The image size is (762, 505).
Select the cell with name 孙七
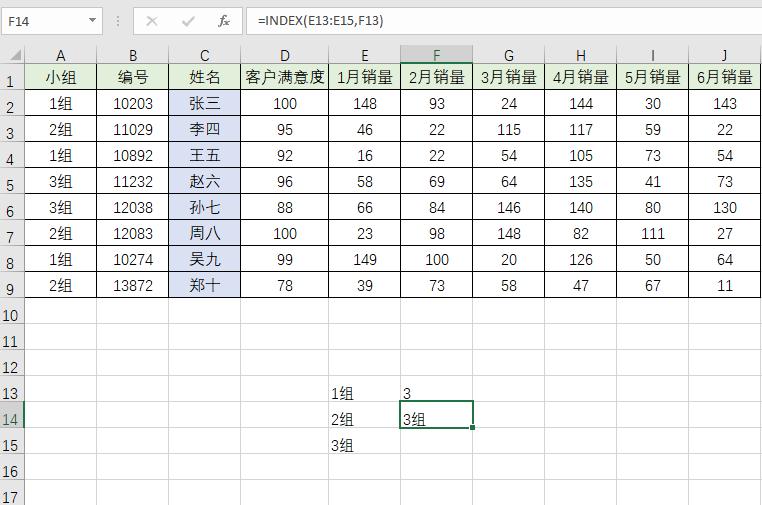pos(205,207)
